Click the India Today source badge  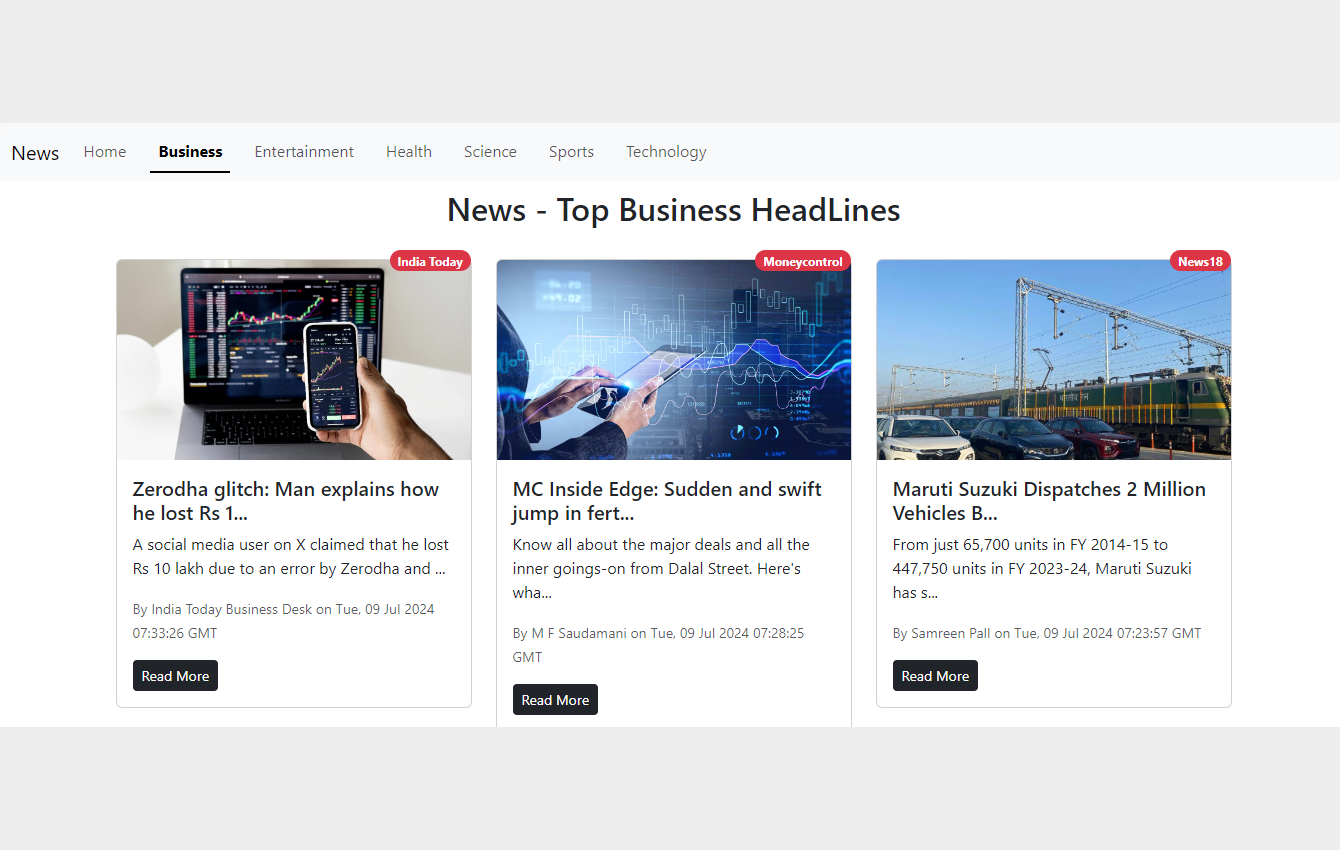pos(430,262)
